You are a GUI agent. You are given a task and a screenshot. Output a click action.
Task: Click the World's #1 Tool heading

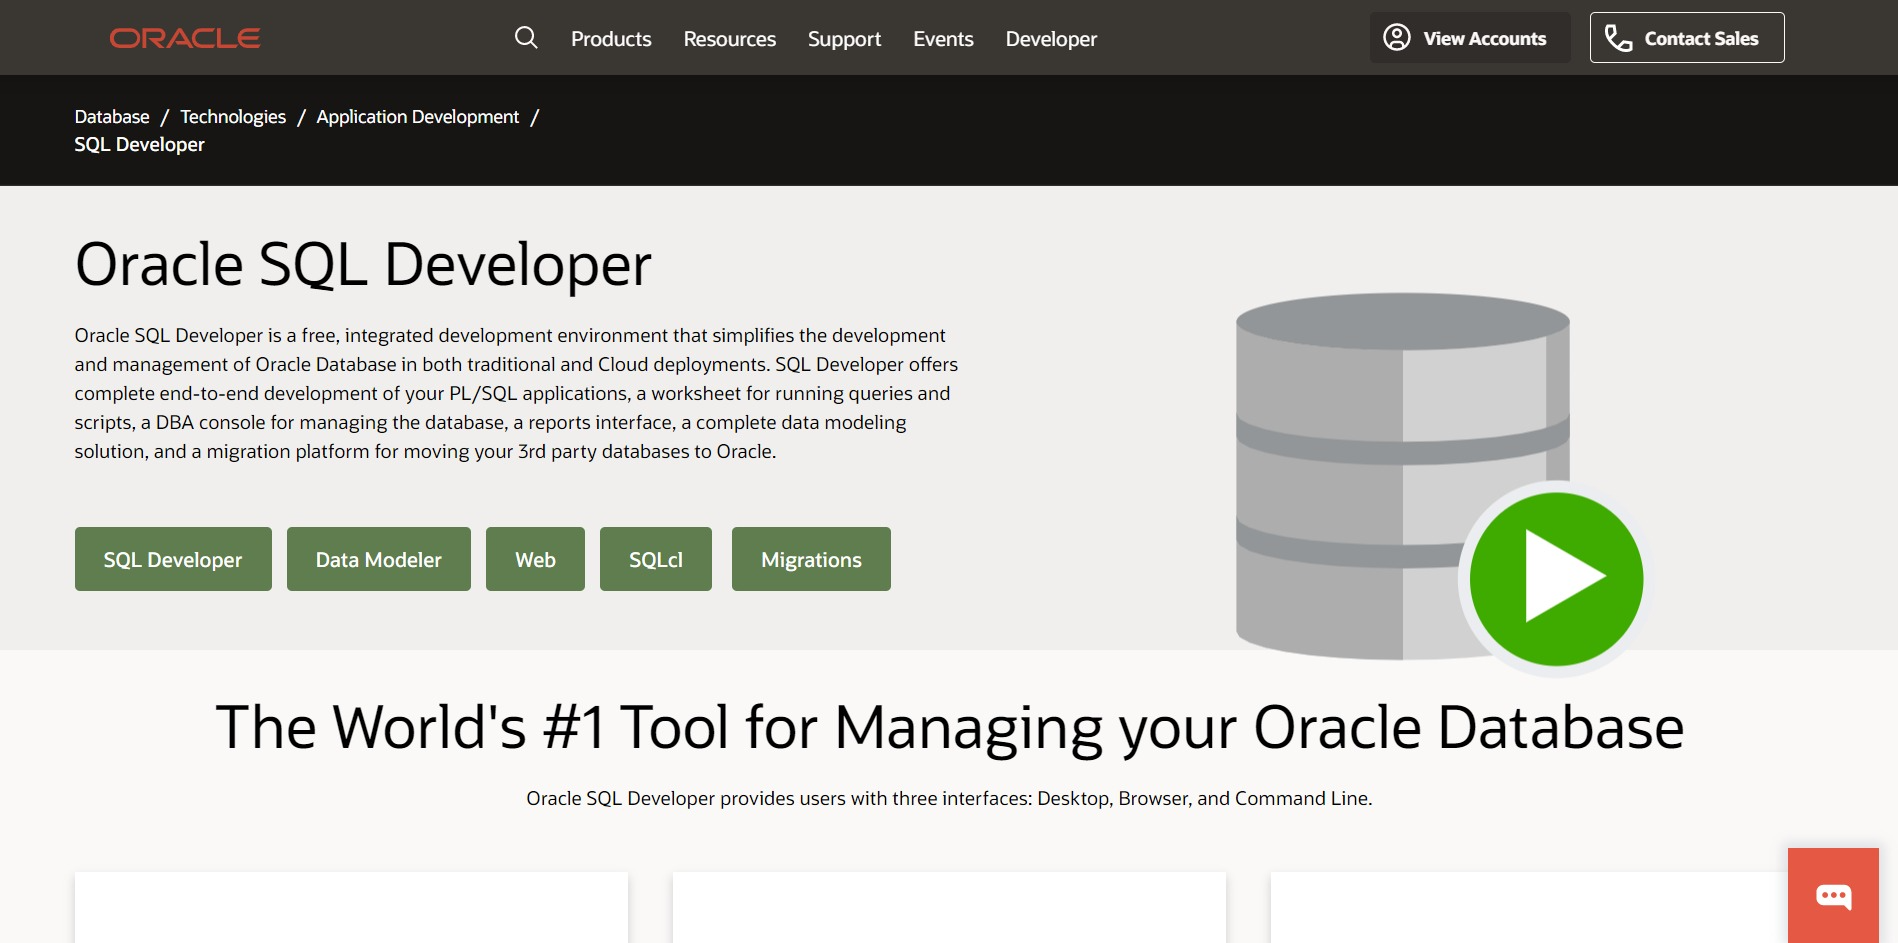(949, 728)
